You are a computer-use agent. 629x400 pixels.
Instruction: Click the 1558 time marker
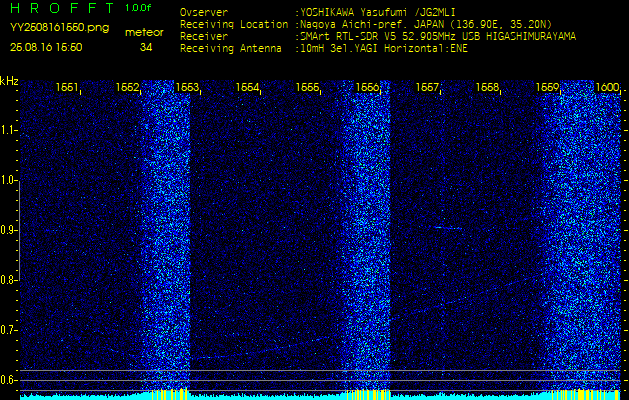click(488, 87)
